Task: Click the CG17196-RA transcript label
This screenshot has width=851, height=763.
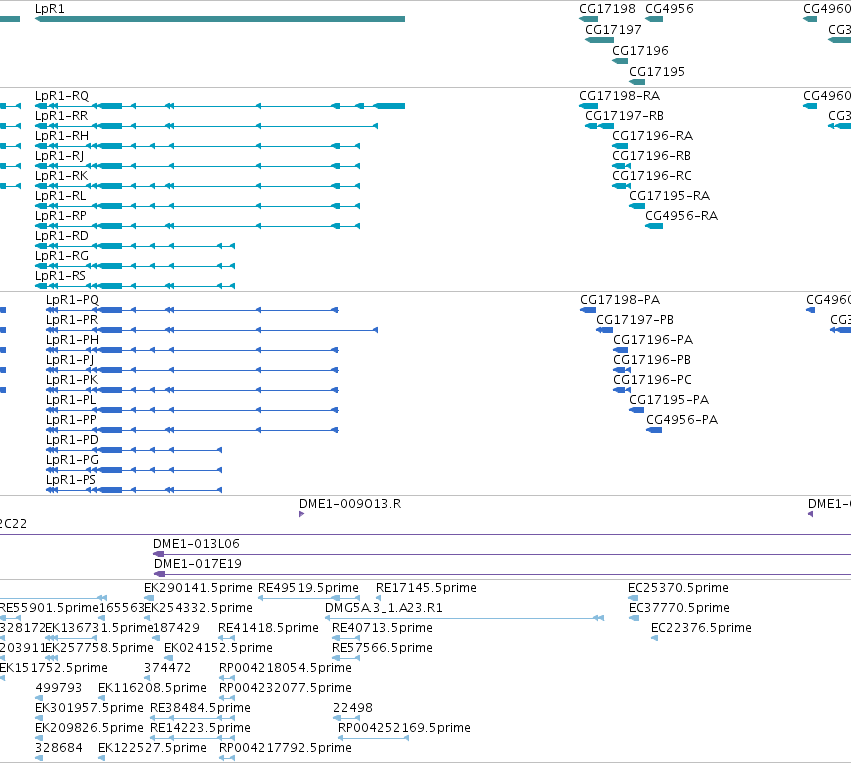Action: 653,136
